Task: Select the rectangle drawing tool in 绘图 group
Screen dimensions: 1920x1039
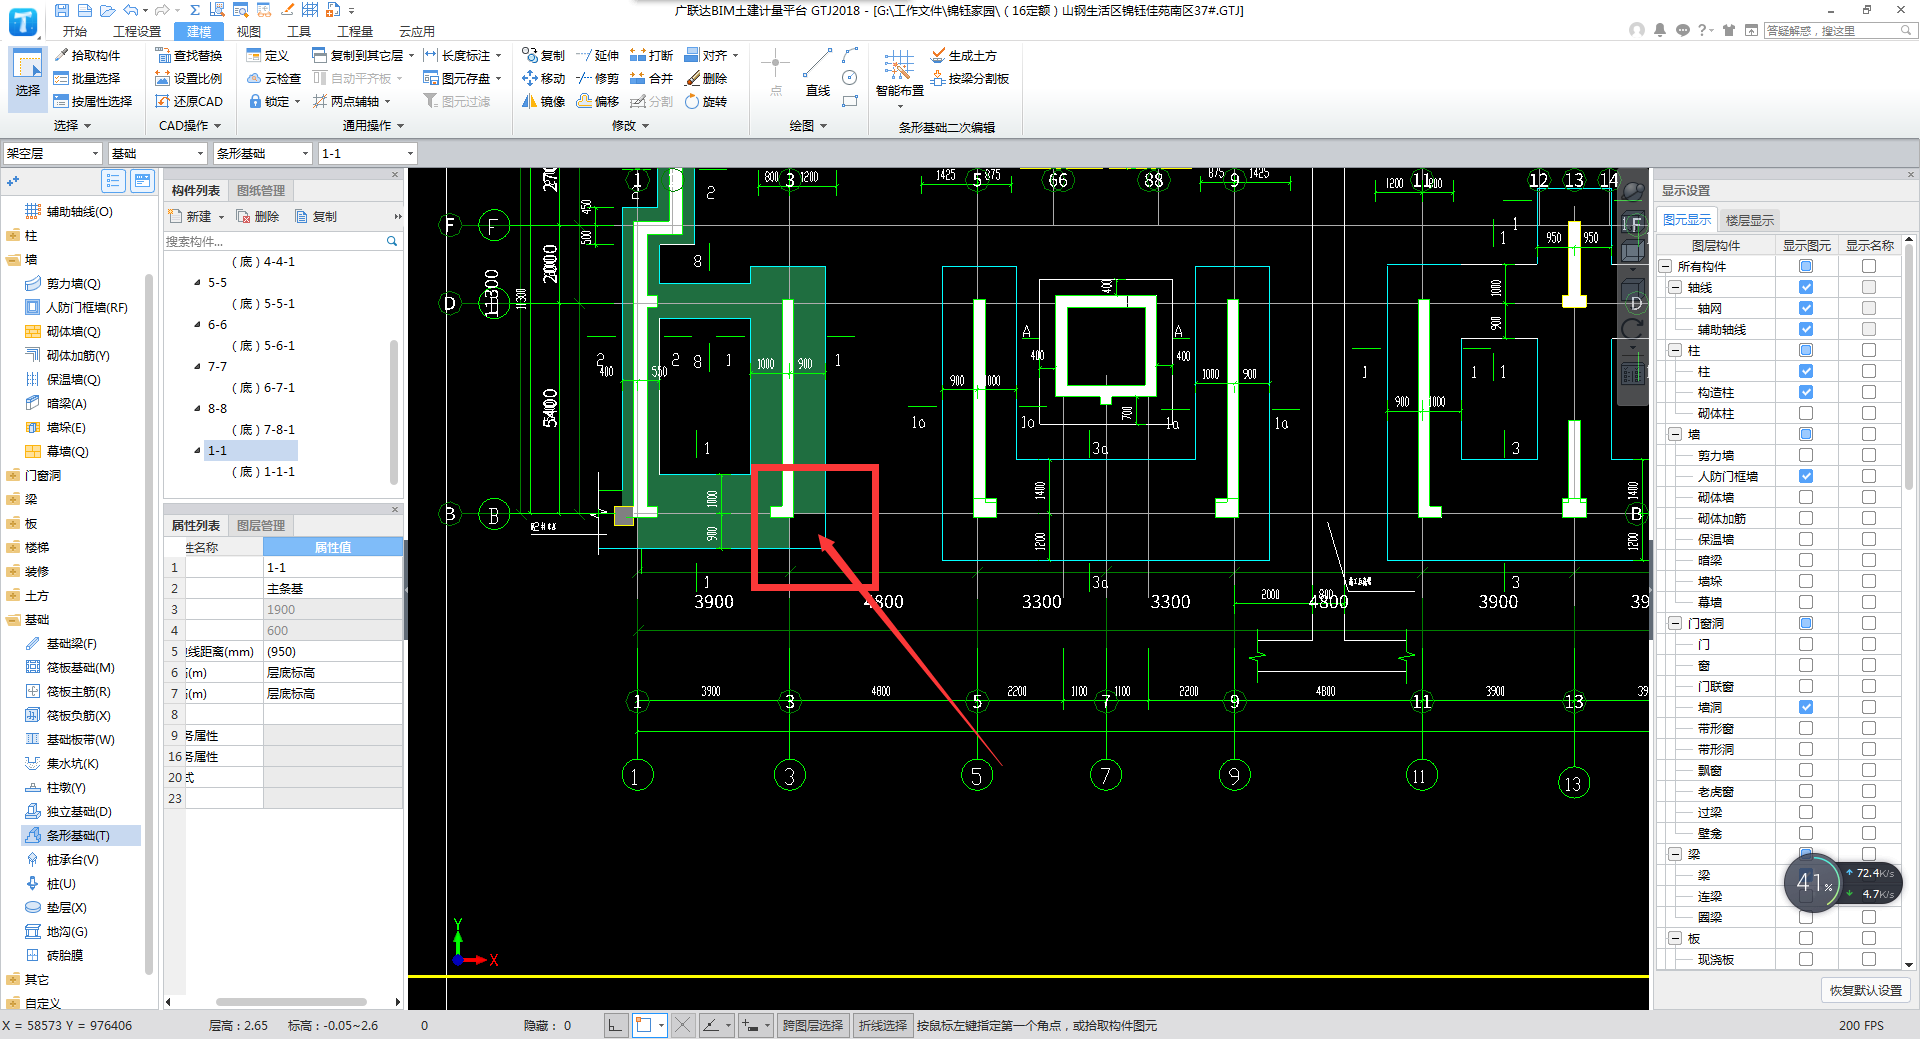Action: pyautogui.click(x=850, y=101)
